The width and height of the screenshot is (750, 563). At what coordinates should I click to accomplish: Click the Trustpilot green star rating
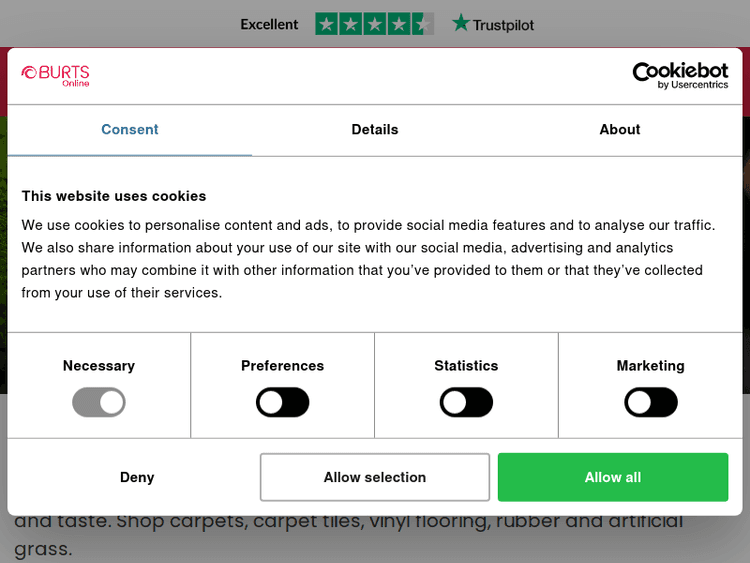[374, 24]
